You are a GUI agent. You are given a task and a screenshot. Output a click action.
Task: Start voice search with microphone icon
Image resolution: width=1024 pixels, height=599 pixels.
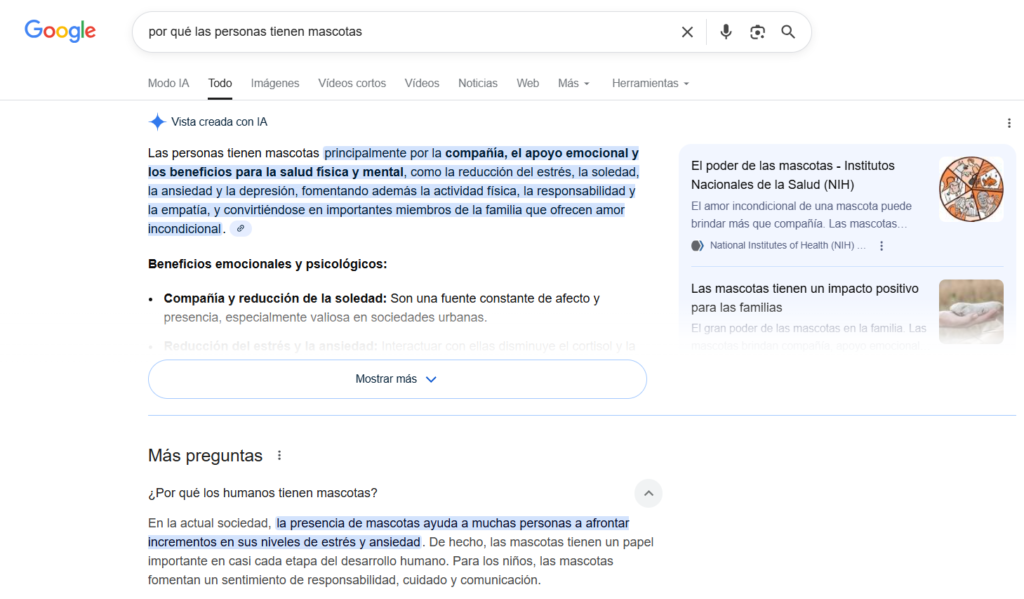726,32
